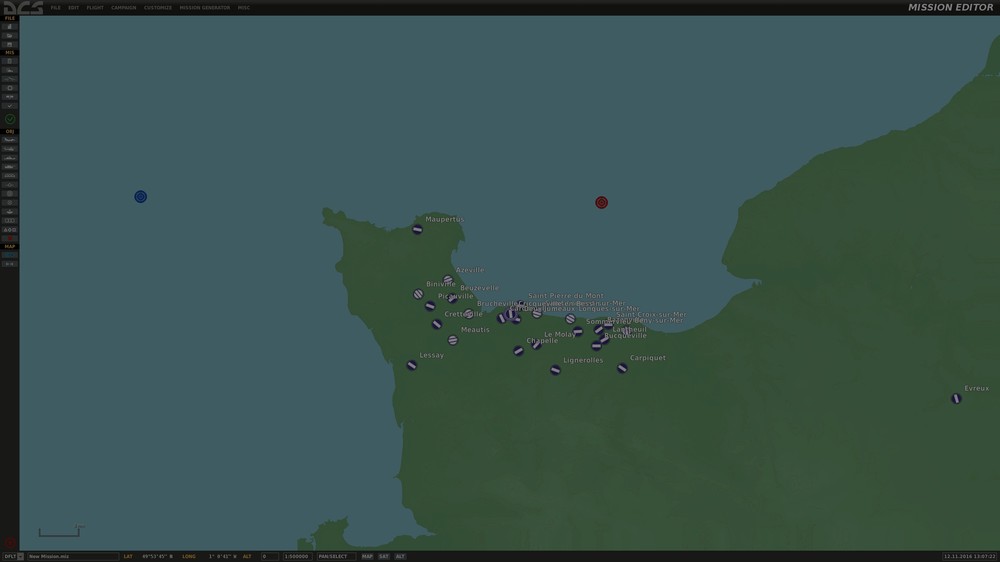
Task: Select the Static object icon
Action: [10, 175]
